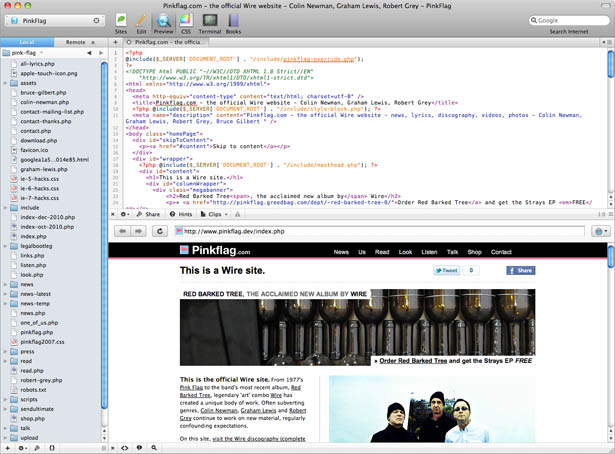Screen dimensions: 615x454
Task: Open the Sites view in the toolbar
Action: point(120,22)
